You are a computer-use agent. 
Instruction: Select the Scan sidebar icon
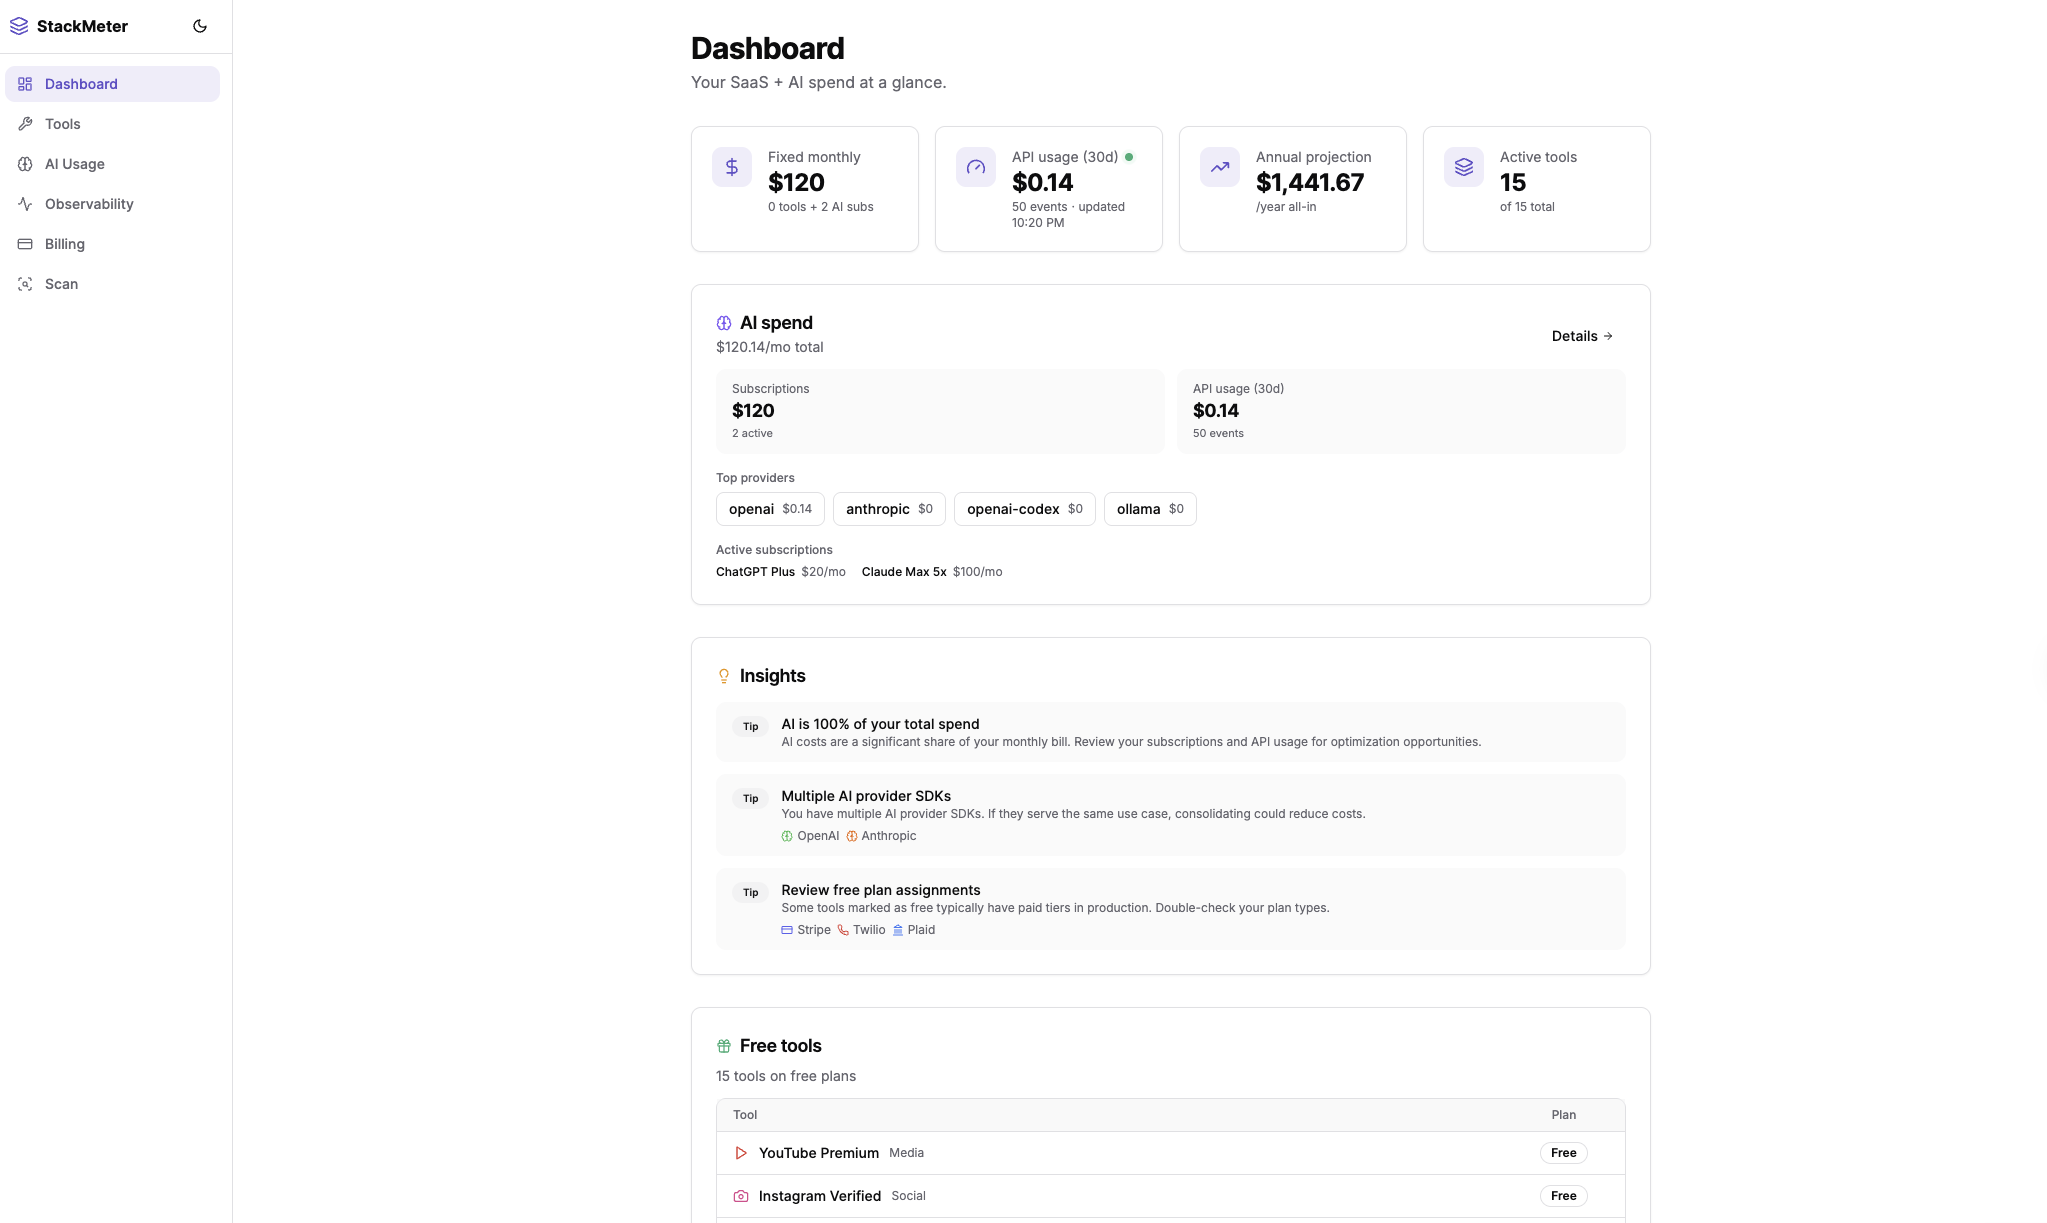click(24, 284)
